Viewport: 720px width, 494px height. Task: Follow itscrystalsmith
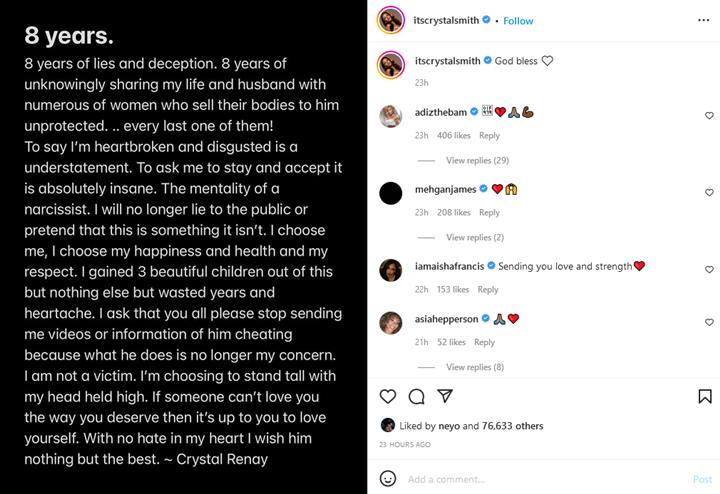coord(518,21)
